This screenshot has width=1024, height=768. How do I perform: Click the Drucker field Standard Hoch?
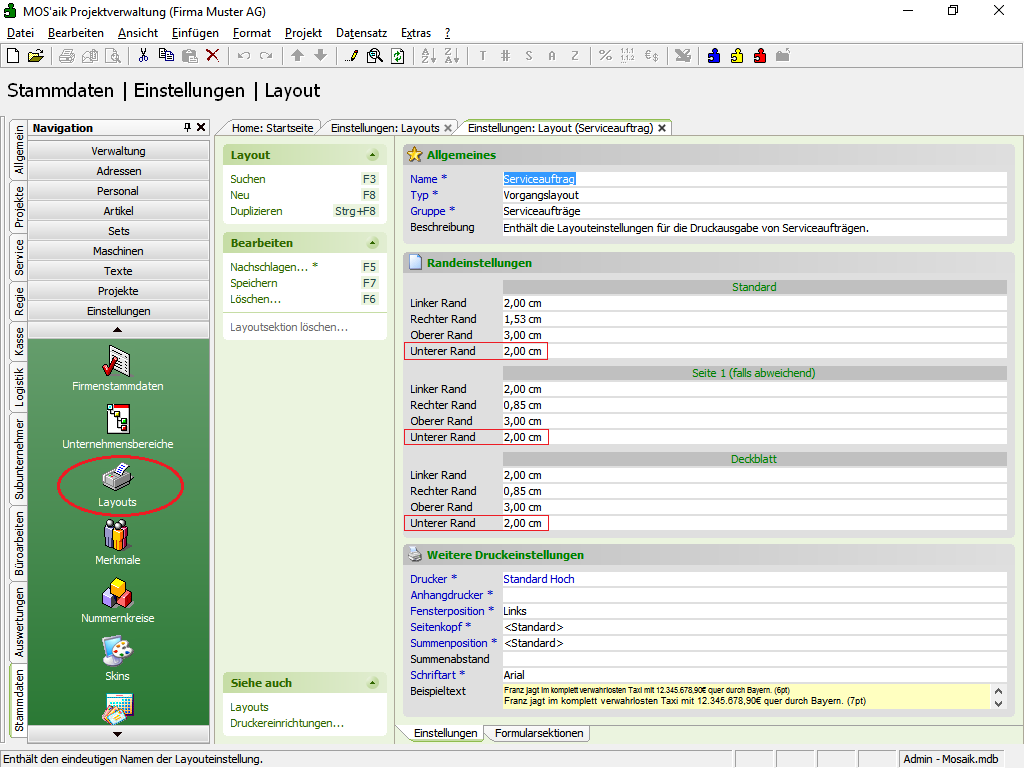tap(754, 579)
